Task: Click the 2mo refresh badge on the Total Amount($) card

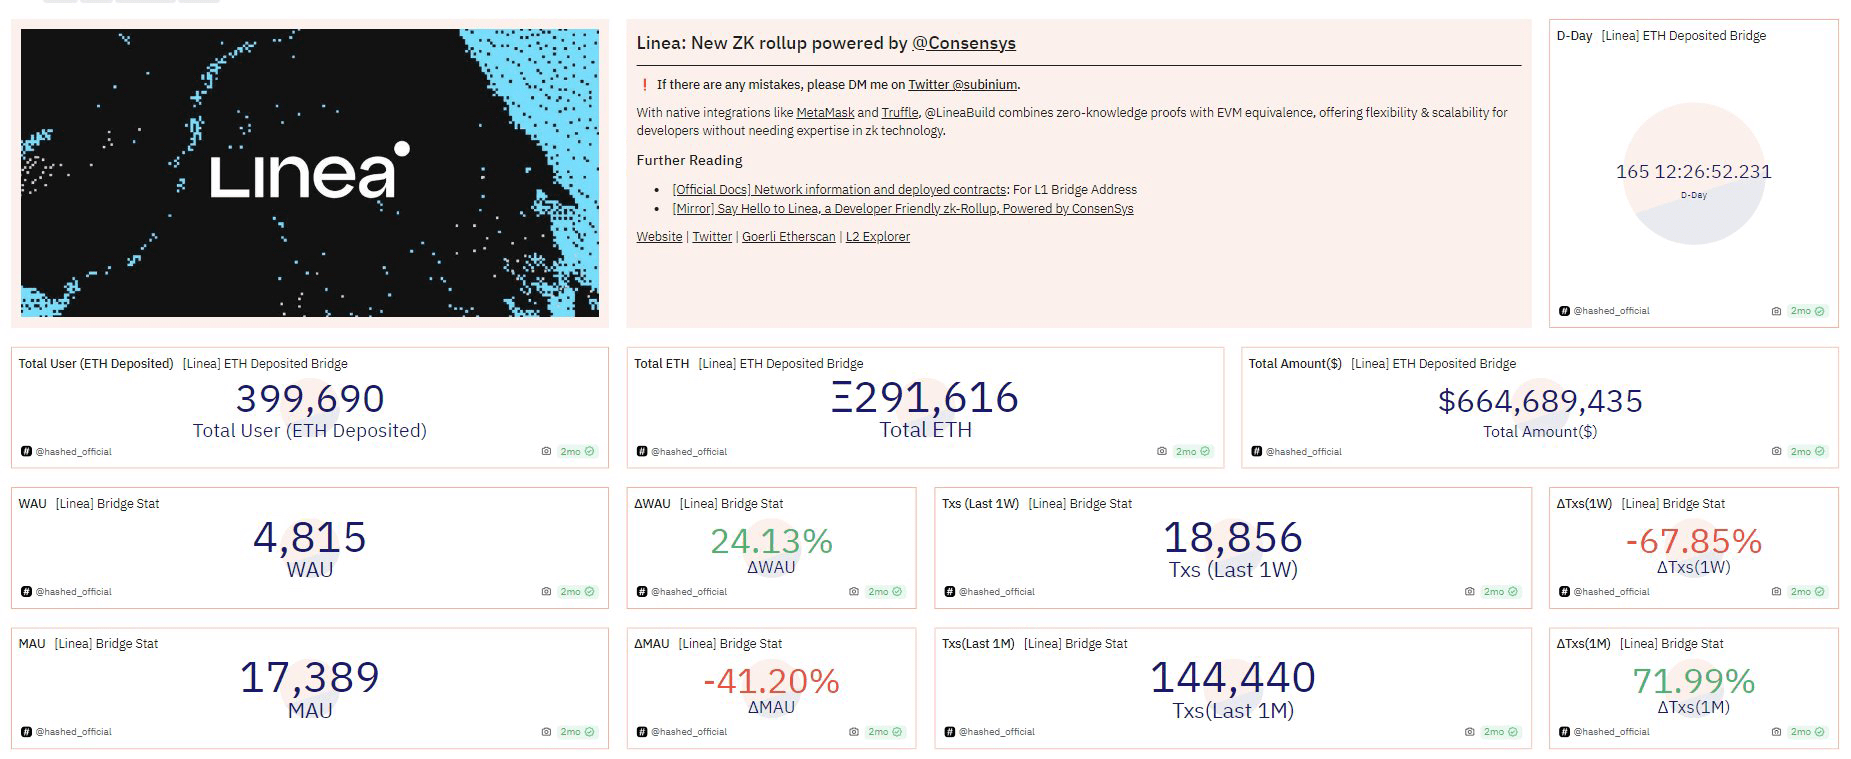Action: 1807,452
